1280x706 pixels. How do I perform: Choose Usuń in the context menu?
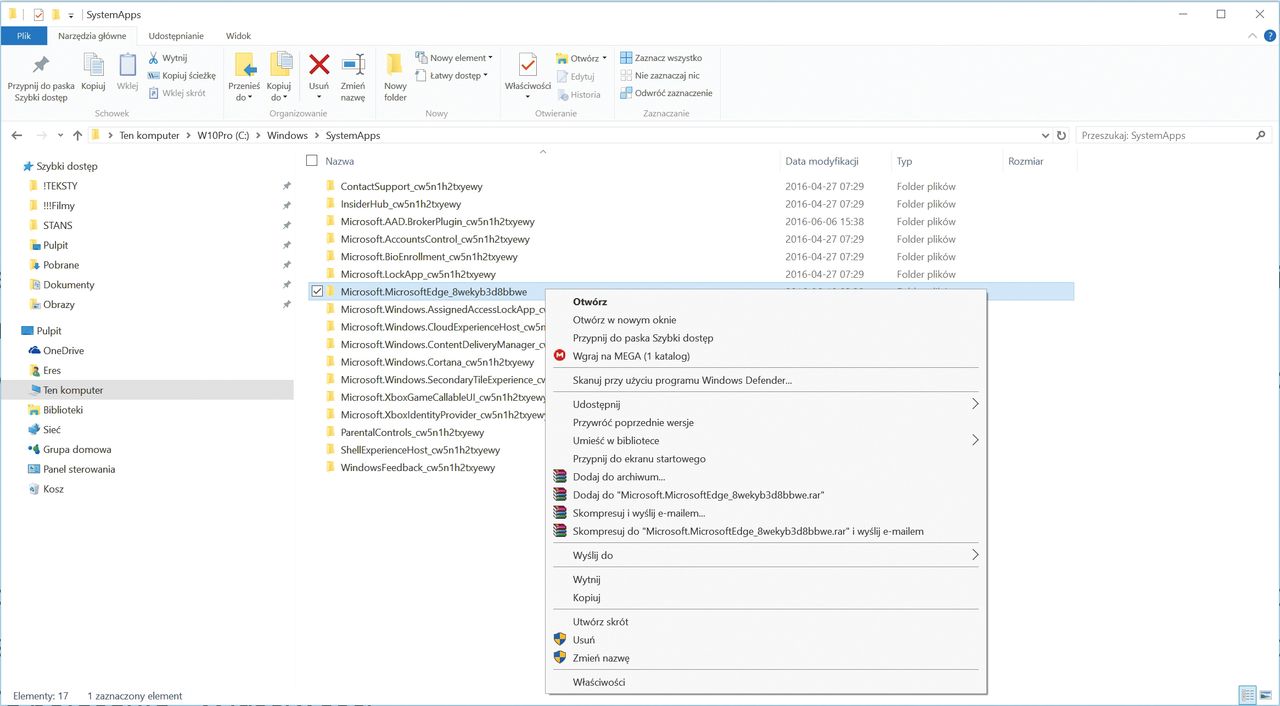pos(584,640)
